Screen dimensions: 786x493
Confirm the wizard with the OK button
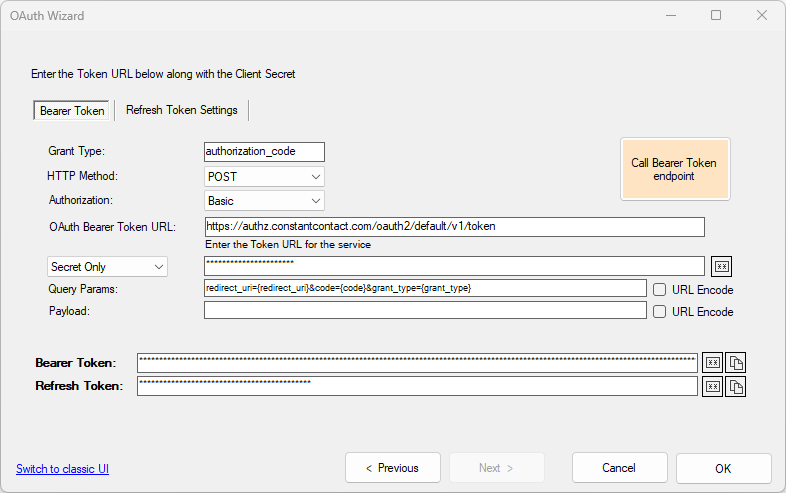point(723,468)
